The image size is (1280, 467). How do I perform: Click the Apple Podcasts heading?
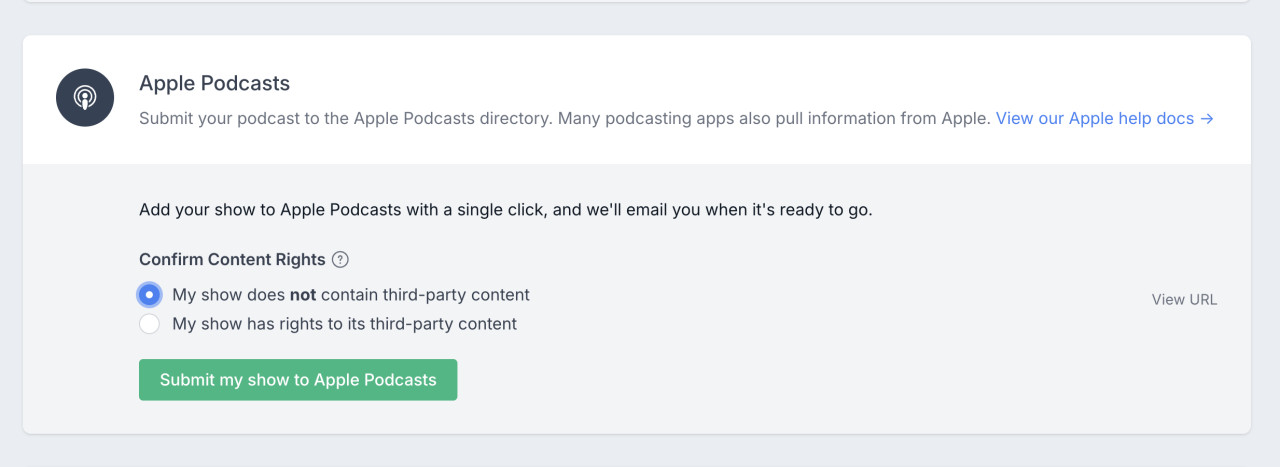214,83
